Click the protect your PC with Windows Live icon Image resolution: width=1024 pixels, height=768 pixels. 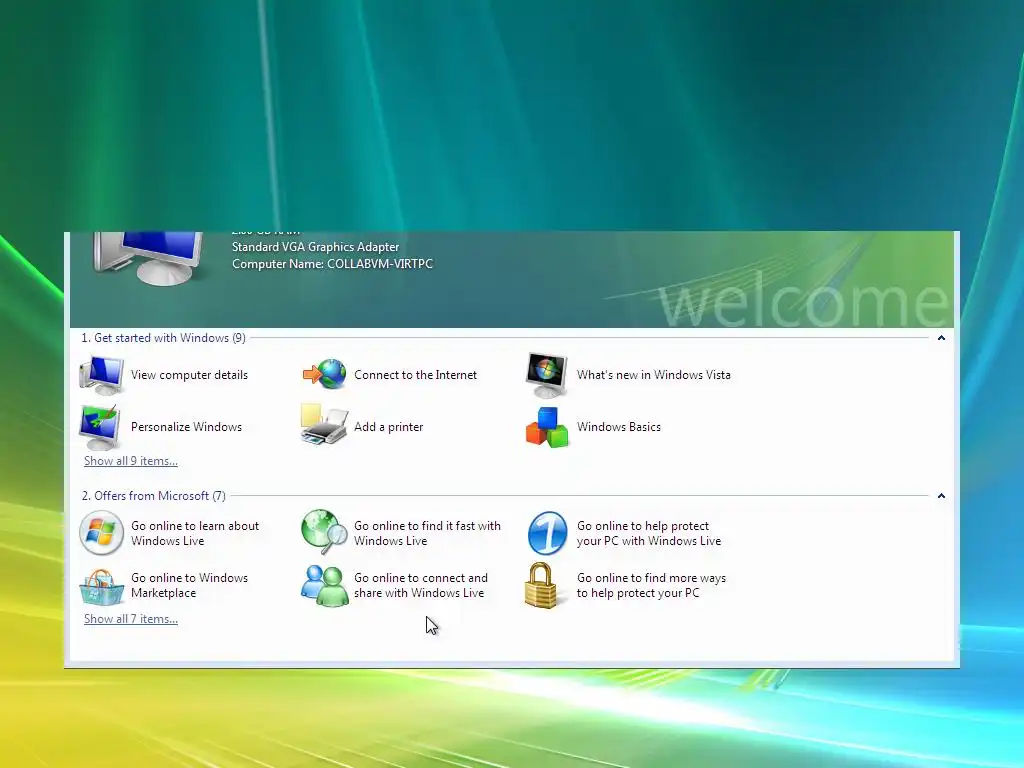click(547, 533)
